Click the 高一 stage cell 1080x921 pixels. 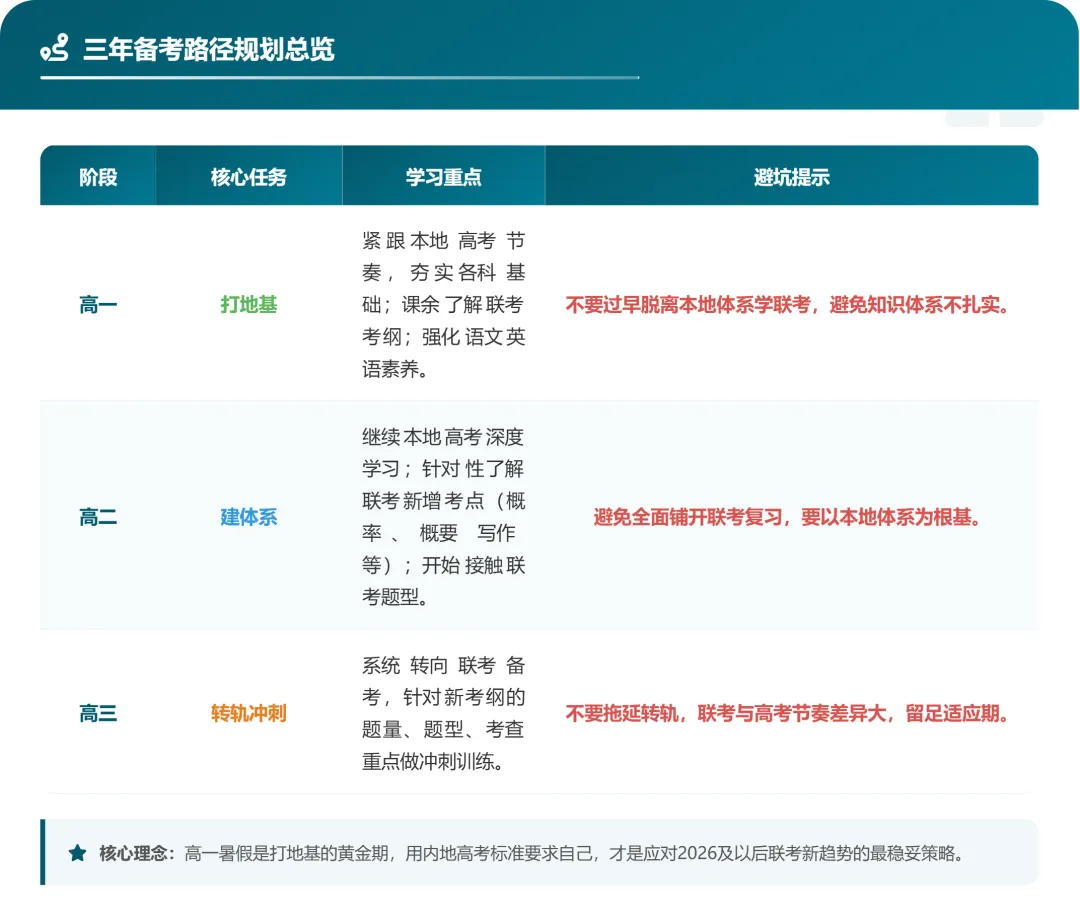tap(98, 304)
